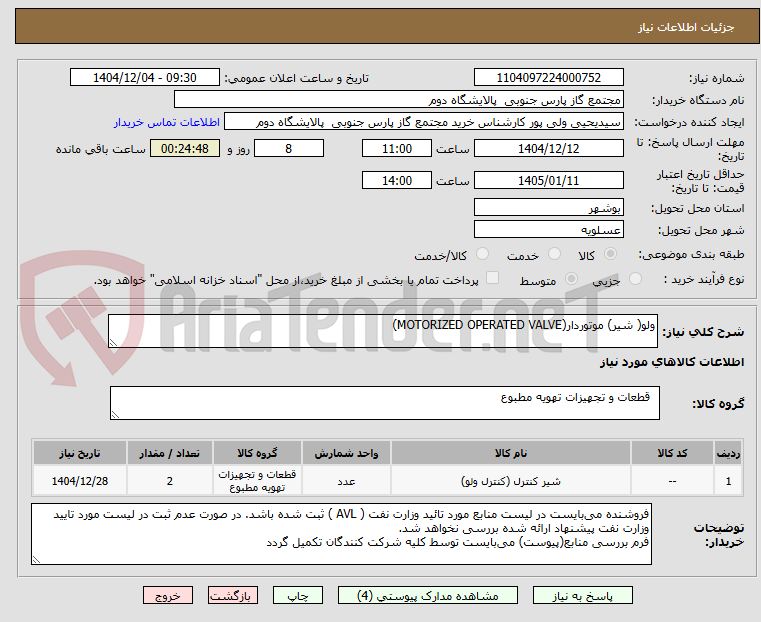This screenshot has width=761, height=622.
Task: Click the شرح کلی نیاز text area
Action: coord(383,331)
